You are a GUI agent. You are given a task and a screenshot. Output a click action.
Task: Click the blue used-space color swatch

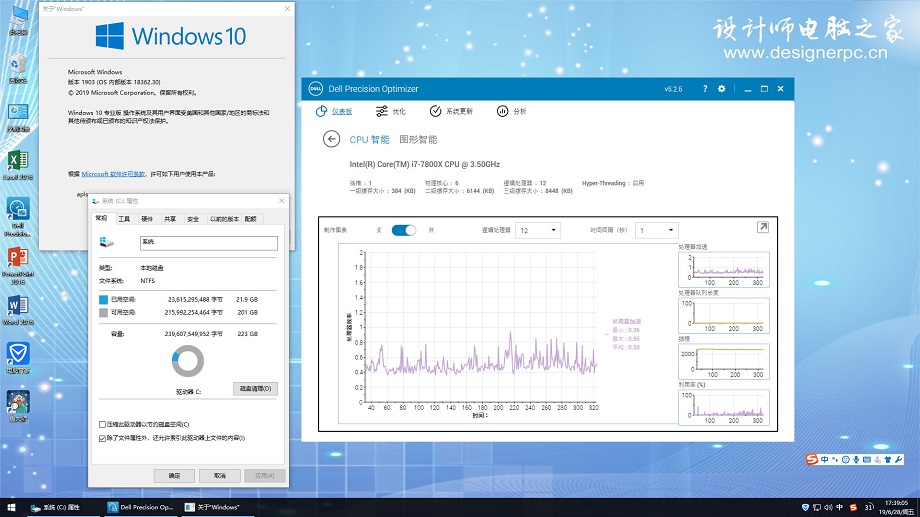click(103, 299)
